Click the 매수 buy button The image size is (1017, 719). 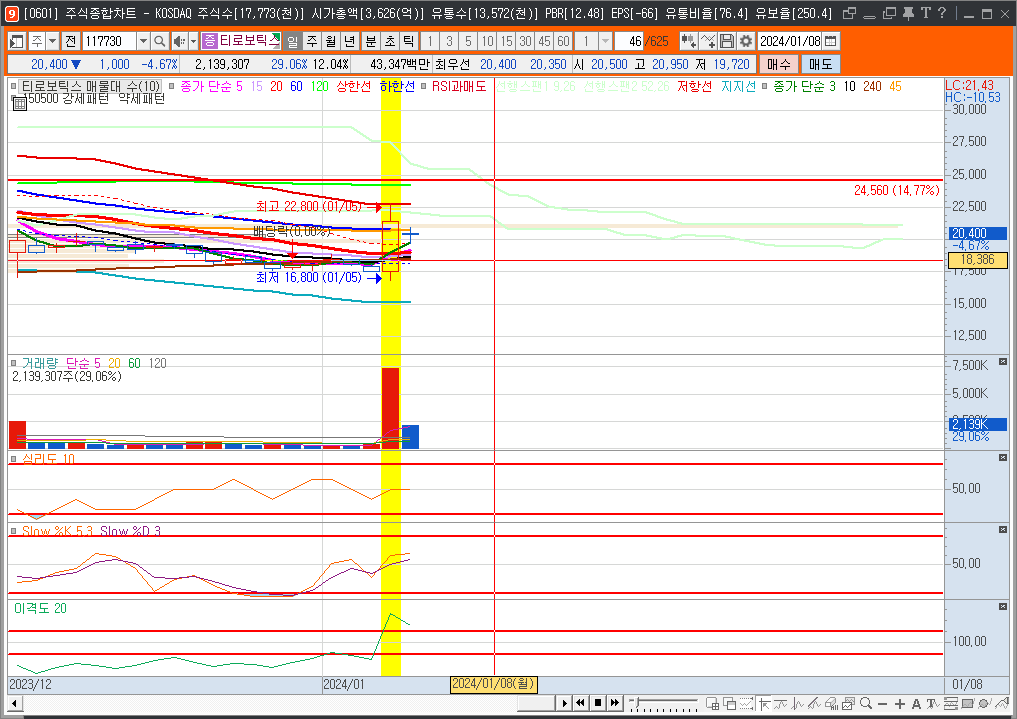(x=778, y=64)
